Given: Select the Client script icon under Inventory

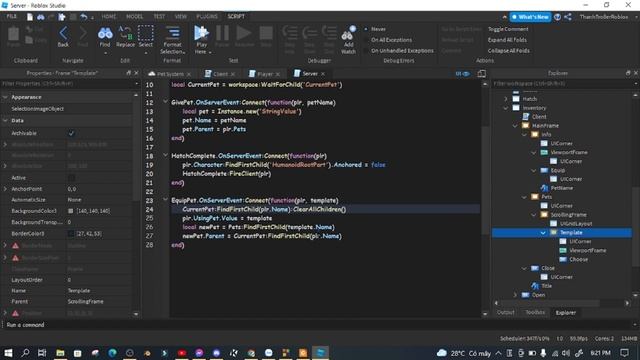Looking at the screenshot, I should point(526,117).
